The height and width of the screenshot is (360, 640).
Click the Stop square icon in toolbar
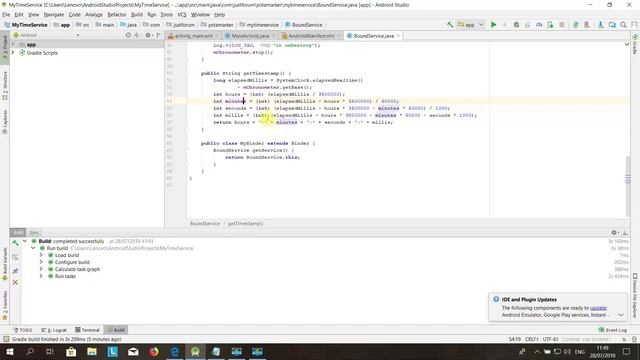click(562, 25)
